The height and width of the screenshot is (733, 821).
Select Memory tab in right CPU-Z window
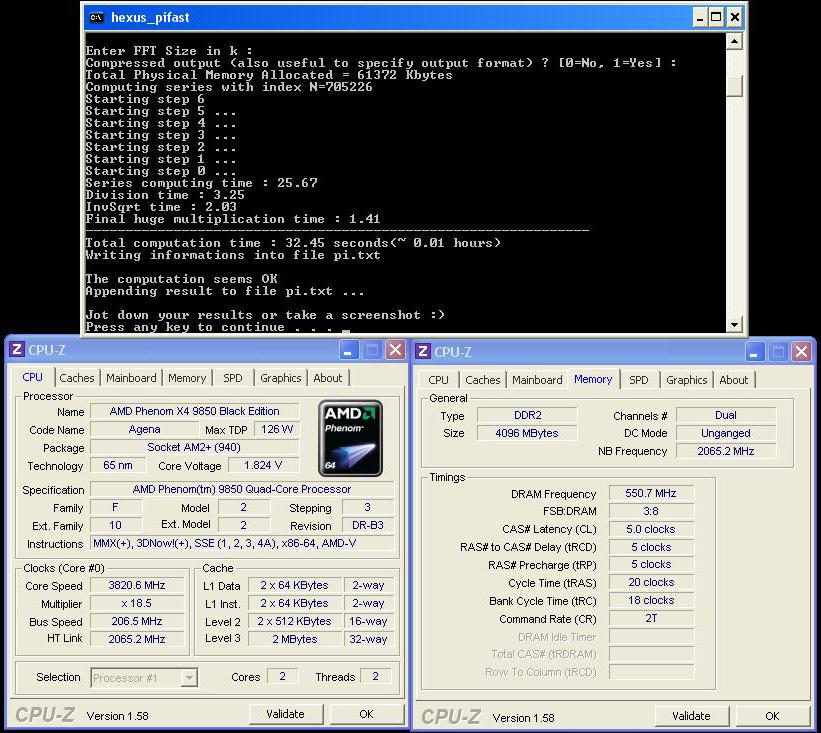(593, 379)
